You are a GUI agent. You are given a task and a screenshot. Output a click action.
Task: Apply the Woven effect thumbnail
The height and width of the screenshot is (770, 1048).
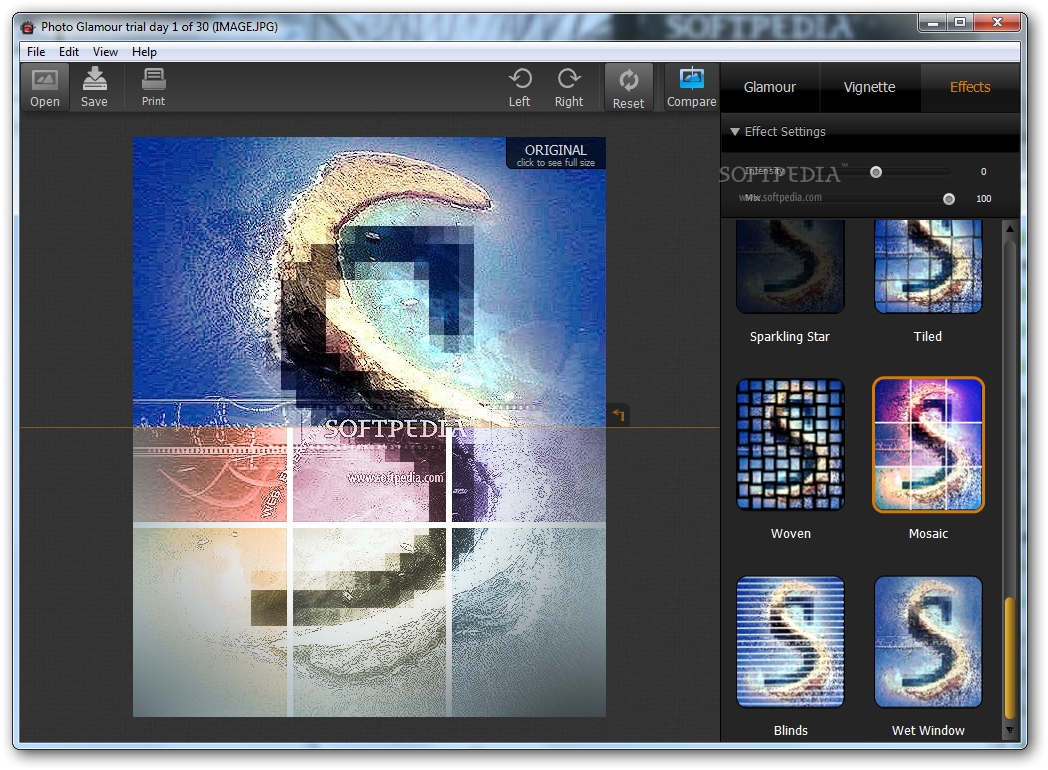coord(790,444)
